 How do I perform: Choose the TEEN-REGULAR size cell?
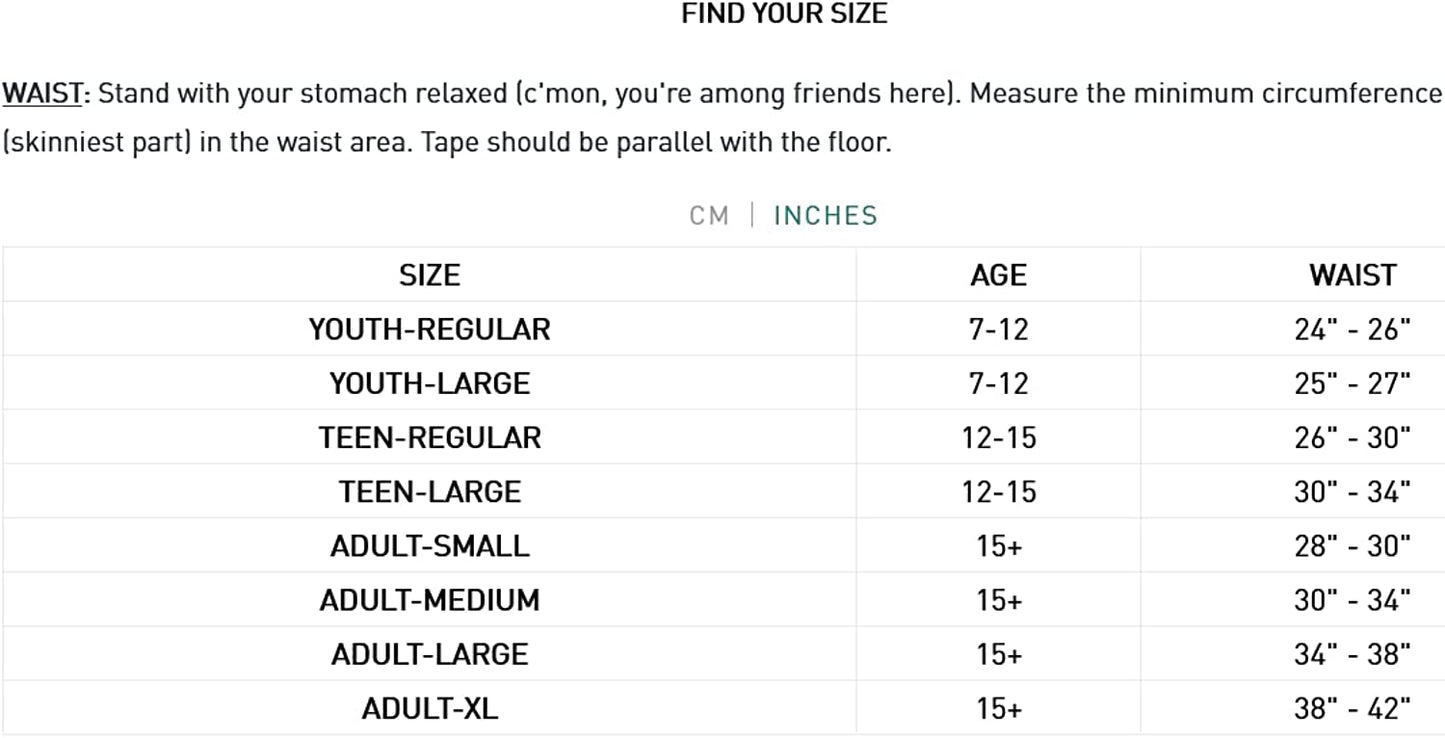click(x=429, y=437)
